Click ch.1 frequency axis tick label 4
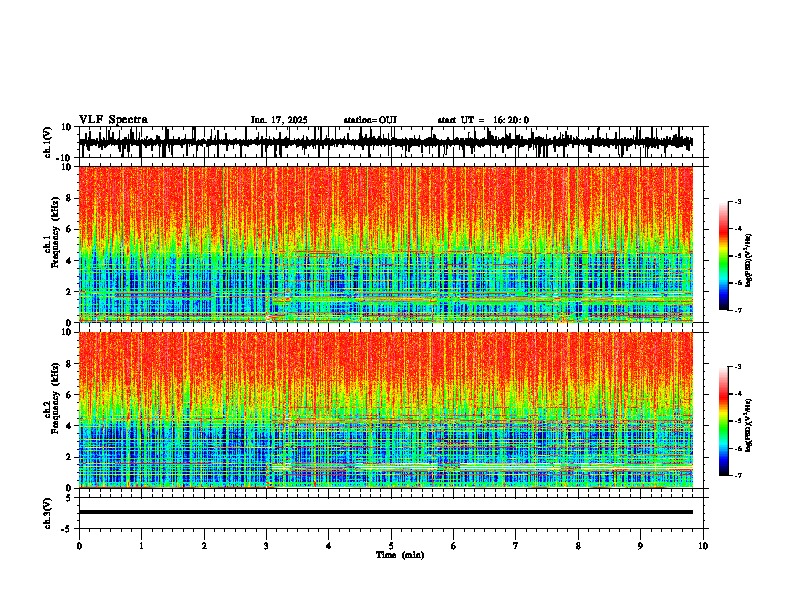The height and width of the screenshot is (612, 792). [69, 261]
